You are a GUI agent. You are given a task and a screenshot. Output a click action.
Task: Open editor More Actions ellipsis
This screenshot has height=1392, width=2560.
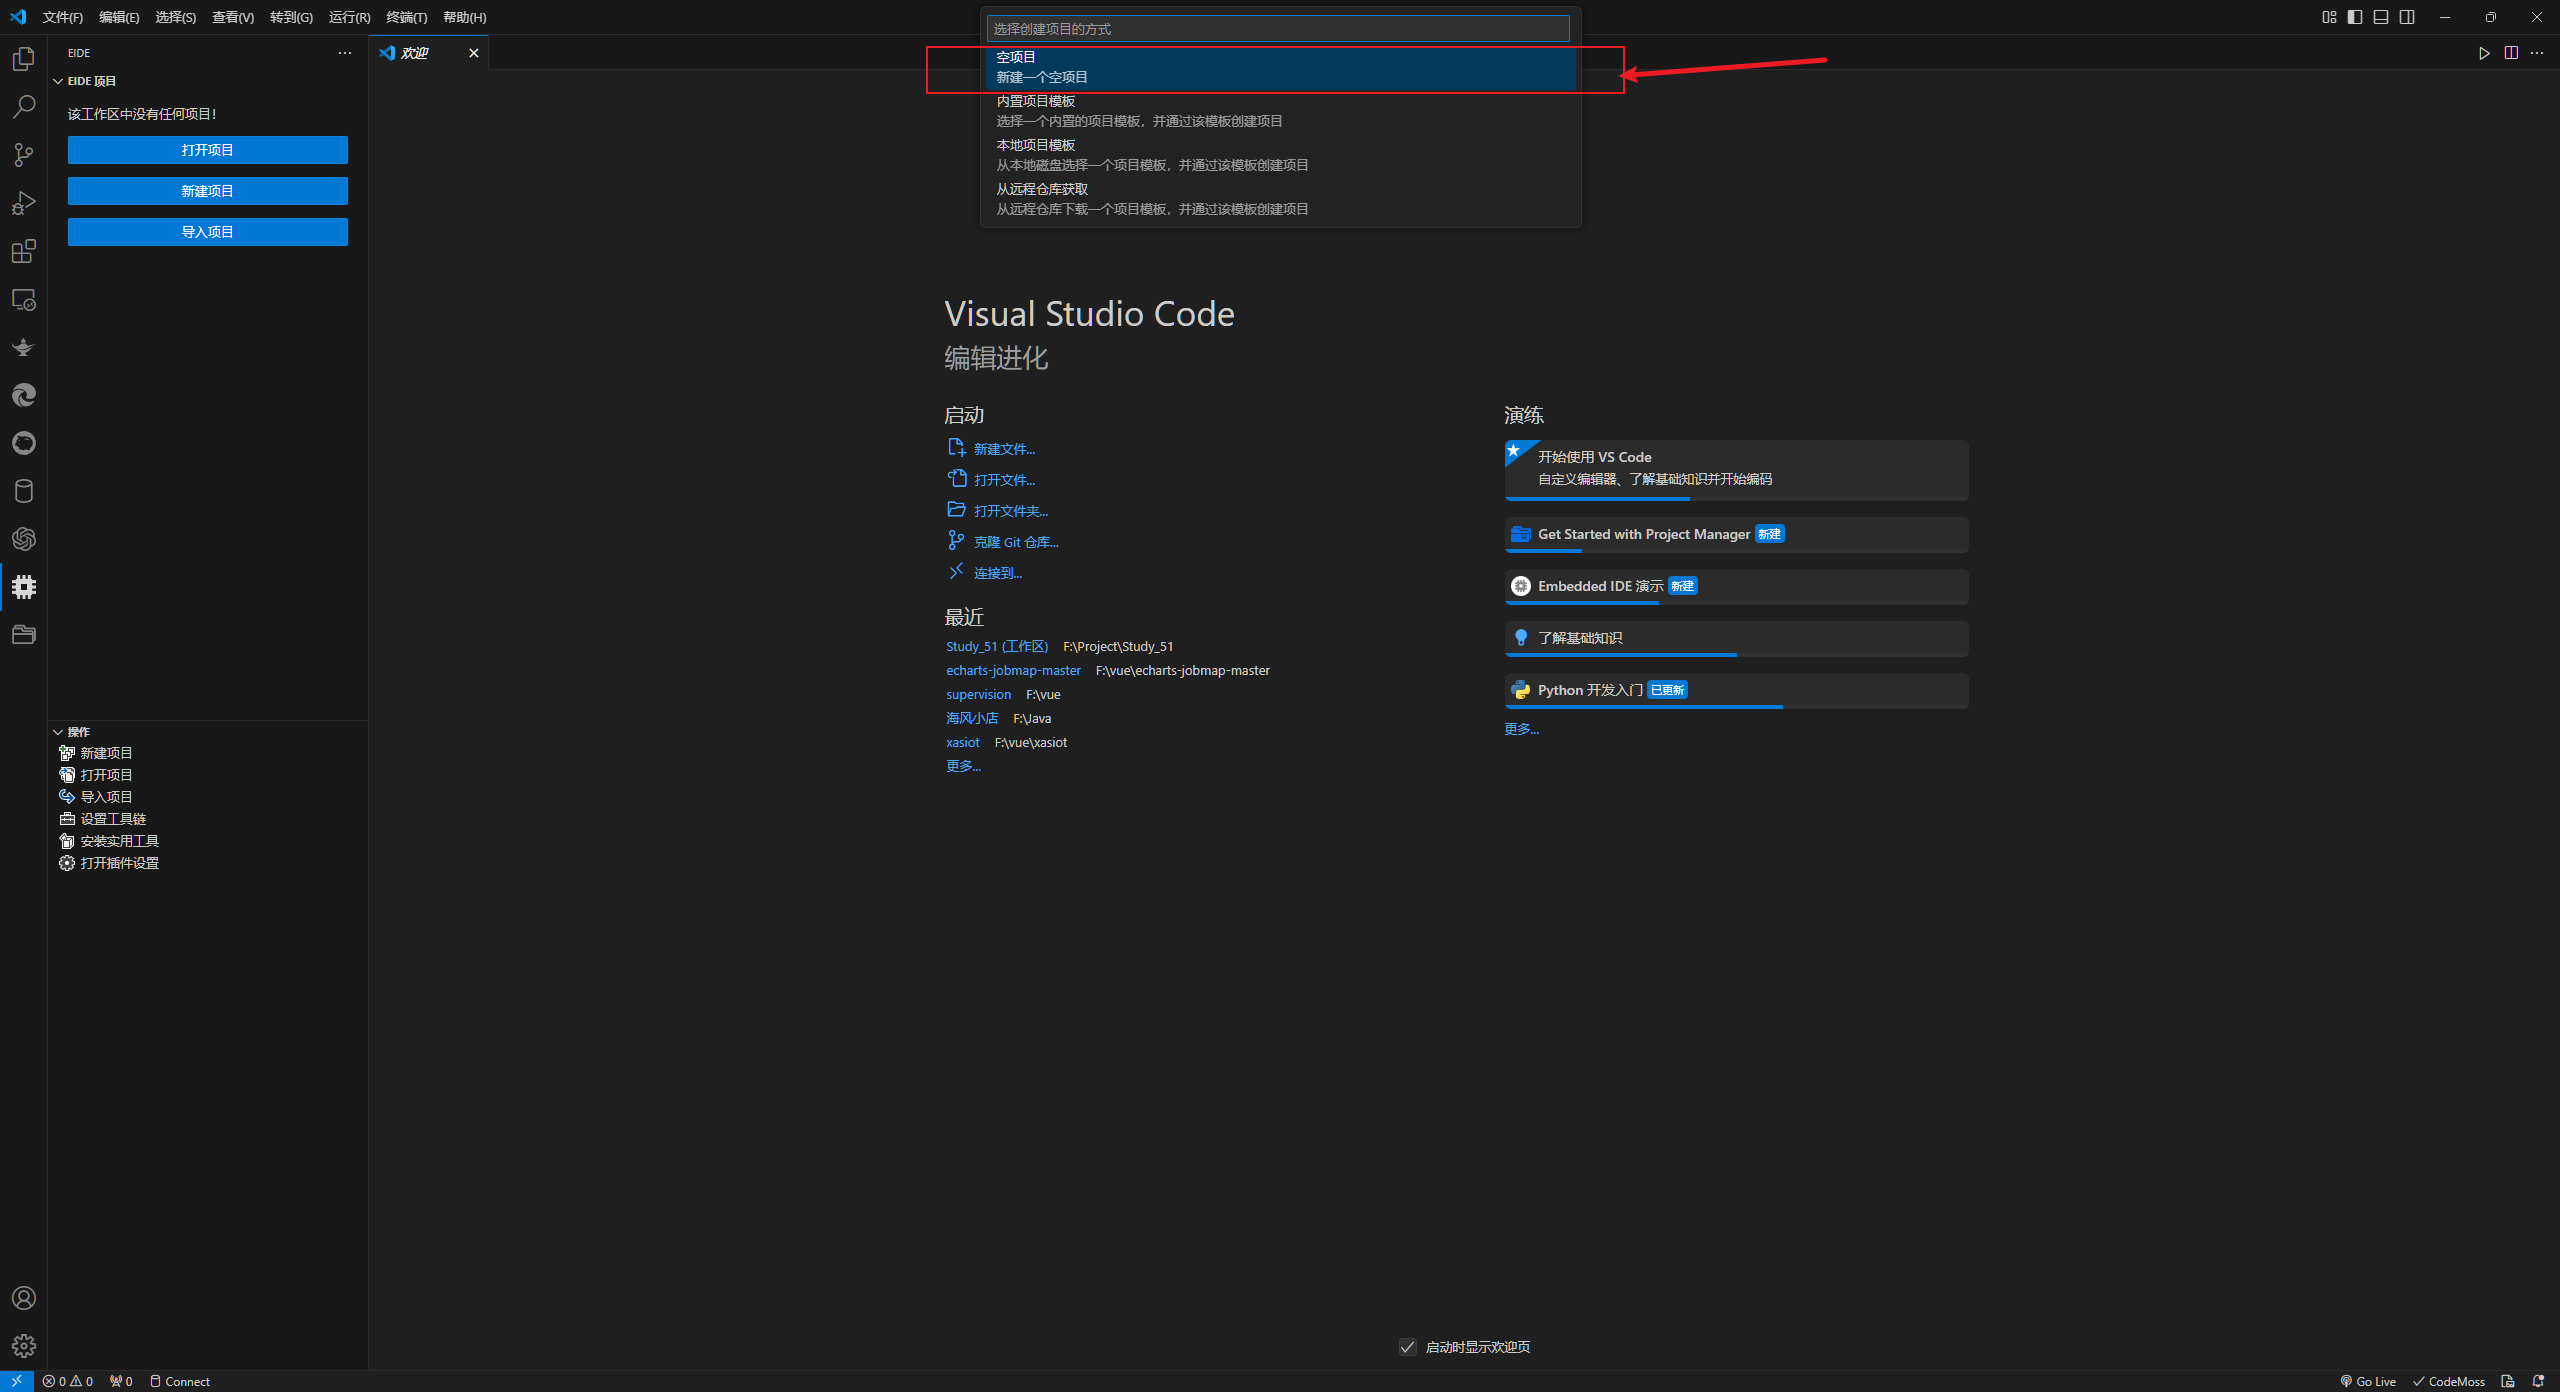[2537, 53]
